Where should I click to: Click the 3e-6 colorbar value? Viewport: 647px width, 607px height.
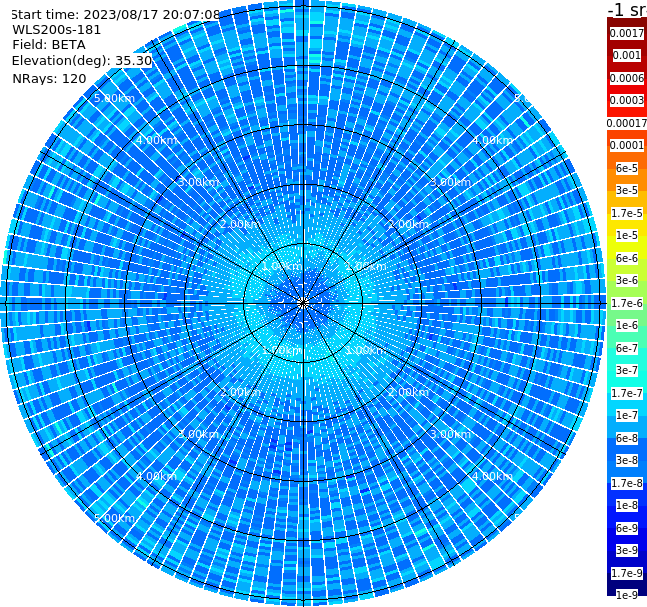627,280
